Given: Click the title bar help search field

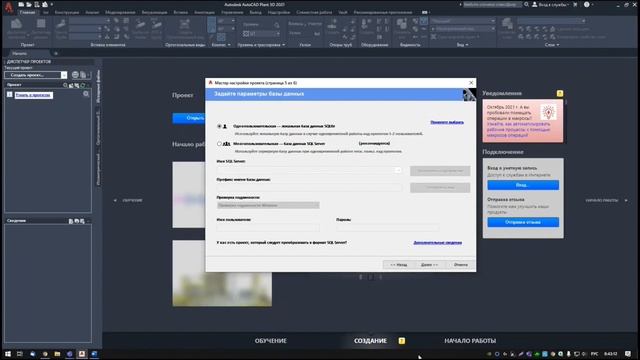Looking at the screenshot, I should [492, 4].
